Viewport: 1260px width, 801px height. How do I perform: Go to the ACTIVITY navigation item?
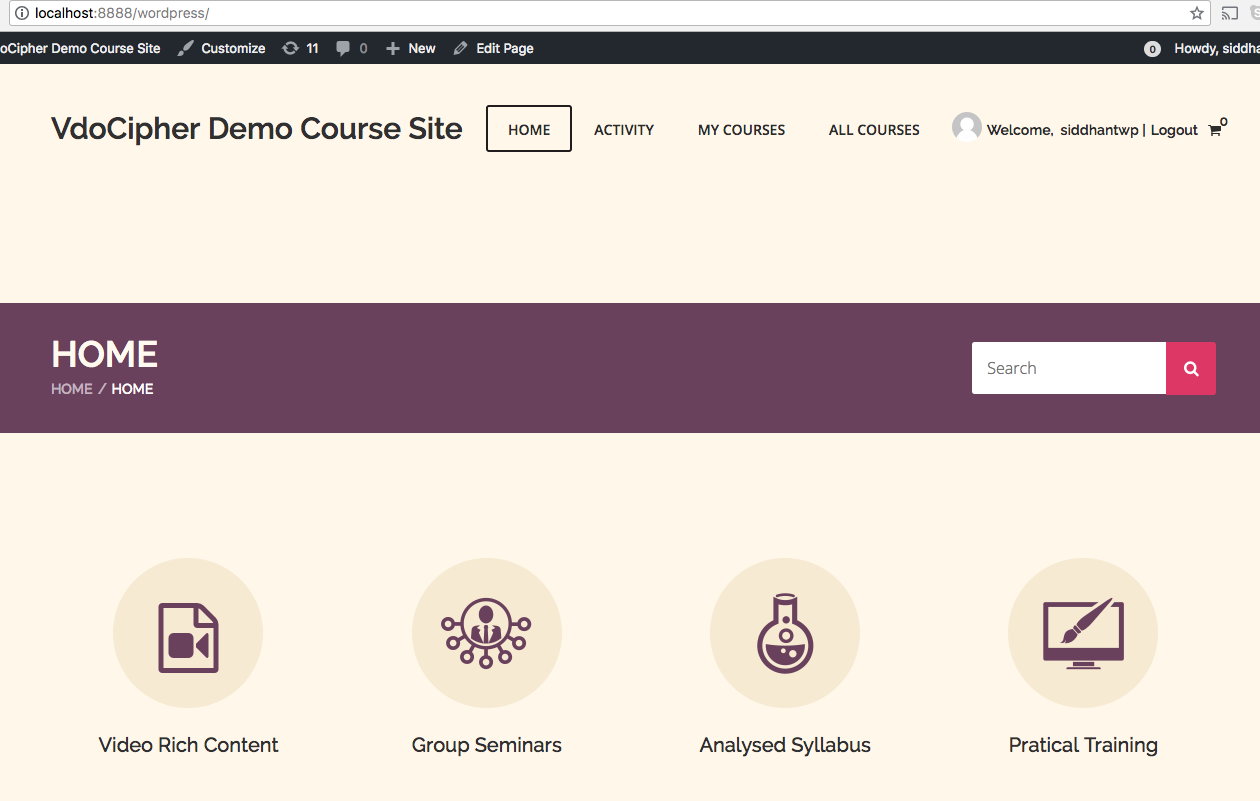click(x=624, y=130)
